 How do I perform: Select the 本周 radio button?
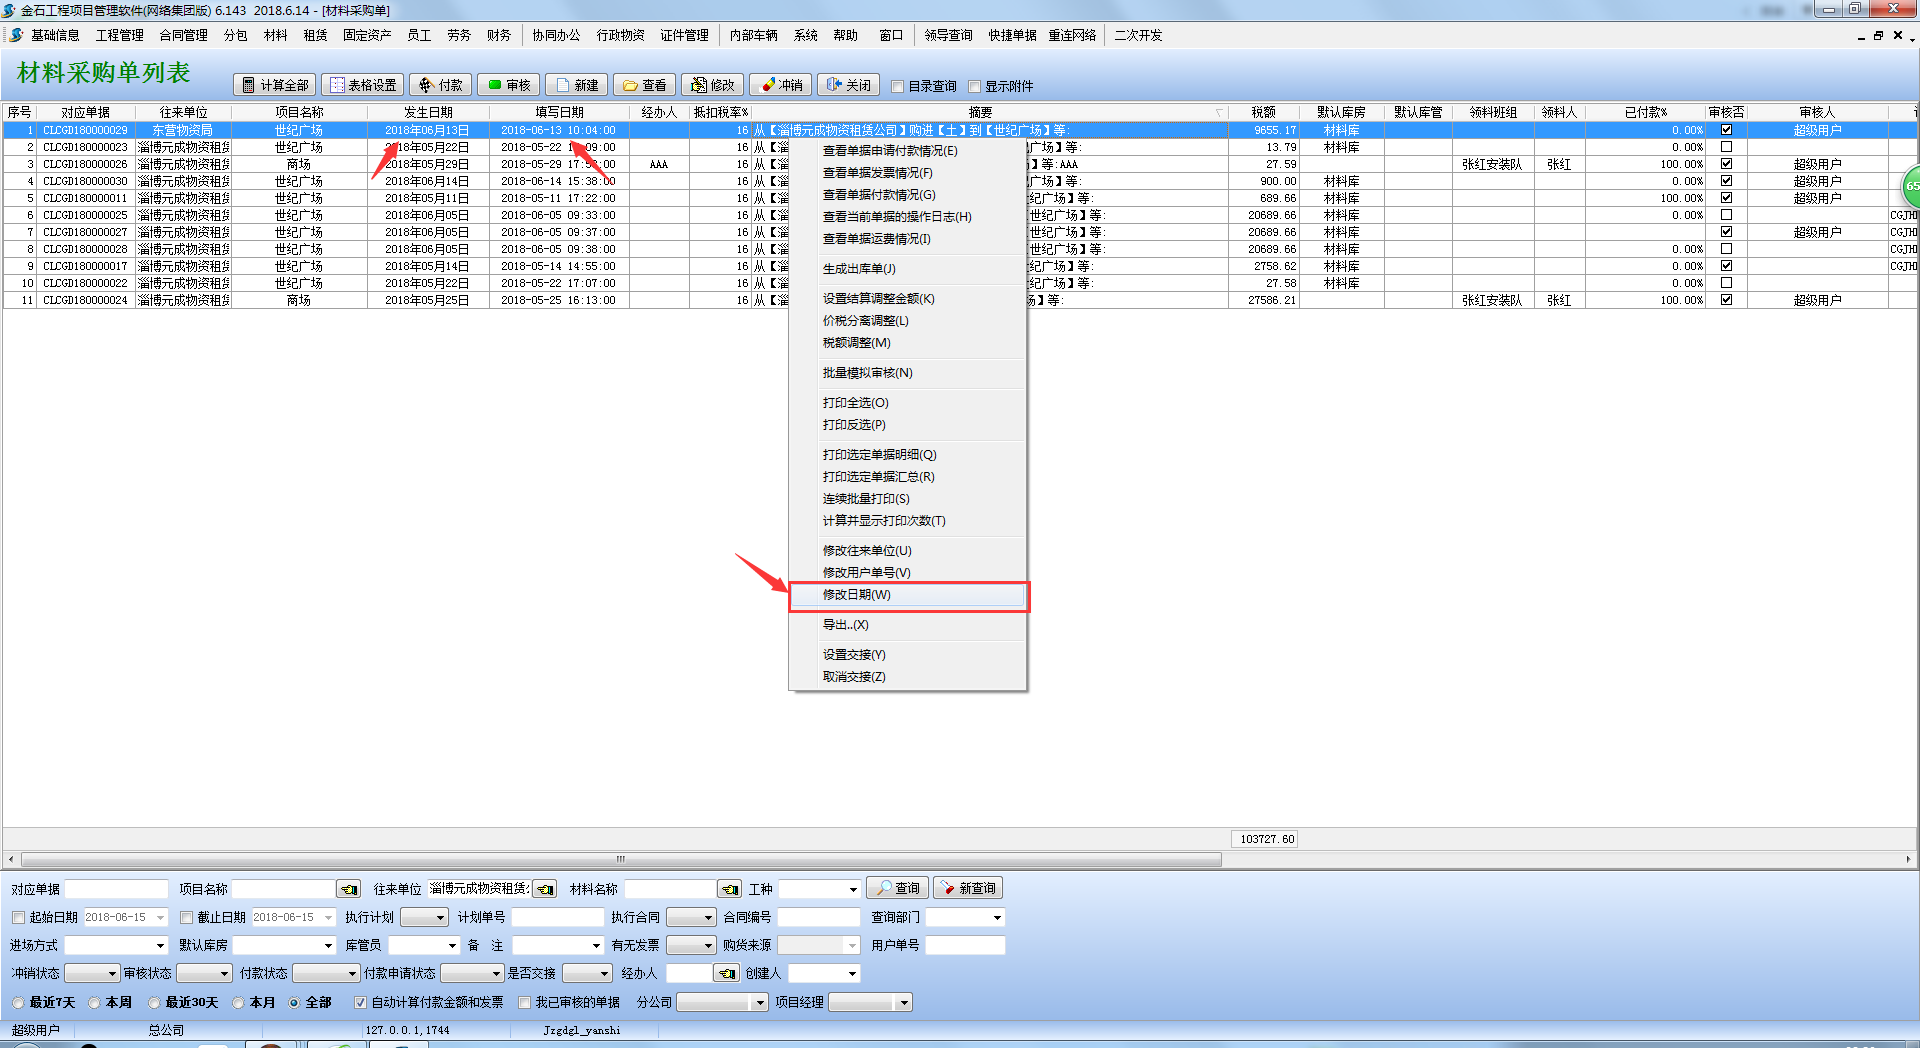coord(94,1002)
